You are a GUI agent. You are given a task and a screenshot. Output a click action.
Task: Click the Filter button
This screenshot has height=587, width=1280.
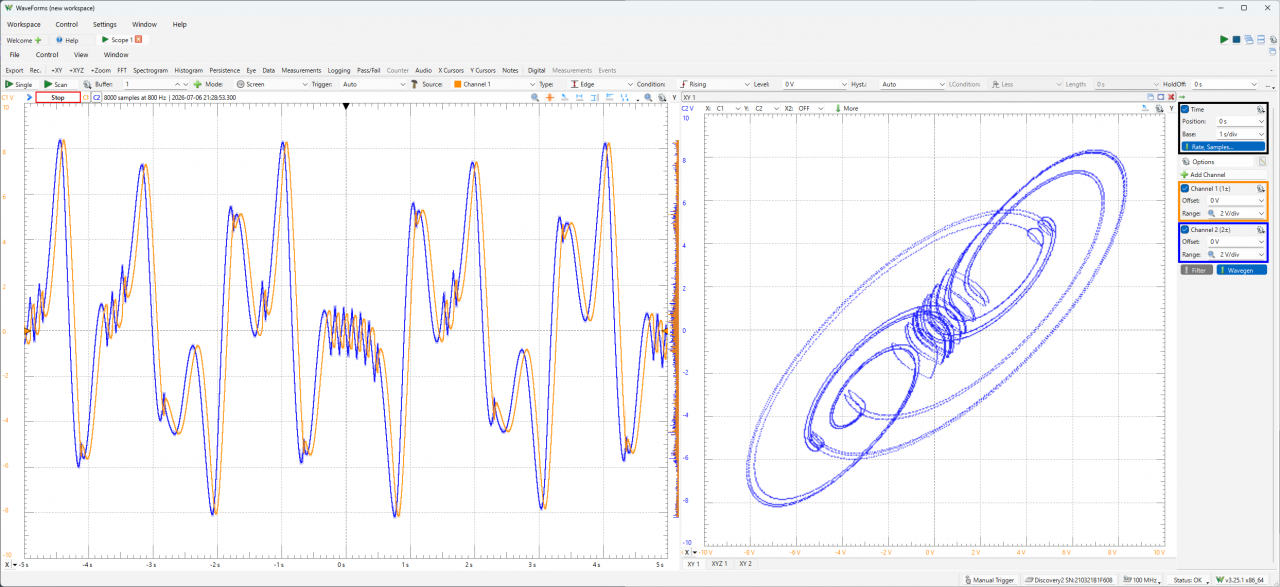pyautogui.click(x=1197, y=270)
